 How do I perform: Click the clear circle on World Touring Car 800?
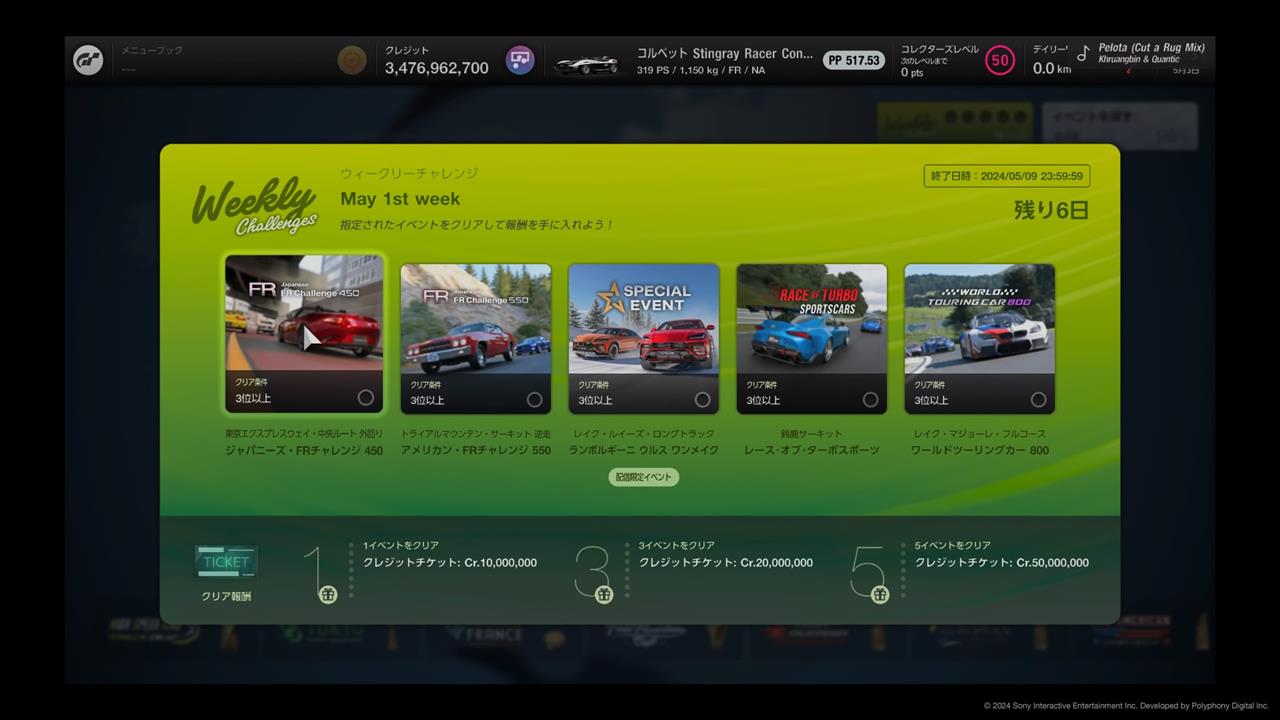pos(1039,400)
